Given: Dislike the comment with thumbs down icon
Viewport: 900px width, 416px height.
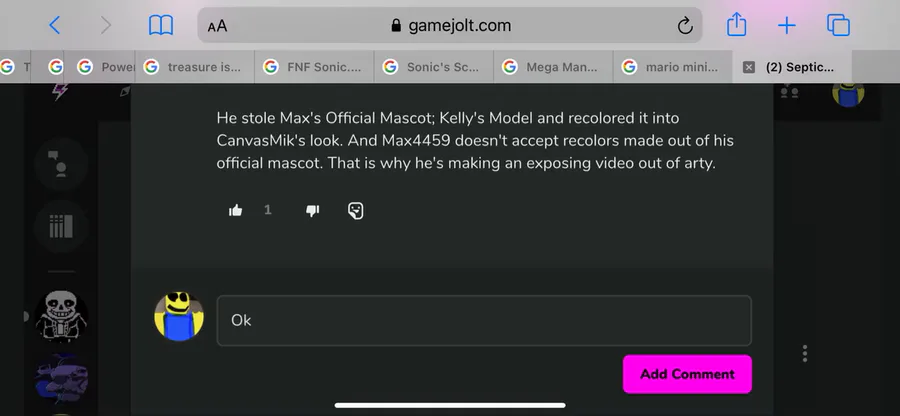Looking at the screenshot, I should (x=312, y=211).
